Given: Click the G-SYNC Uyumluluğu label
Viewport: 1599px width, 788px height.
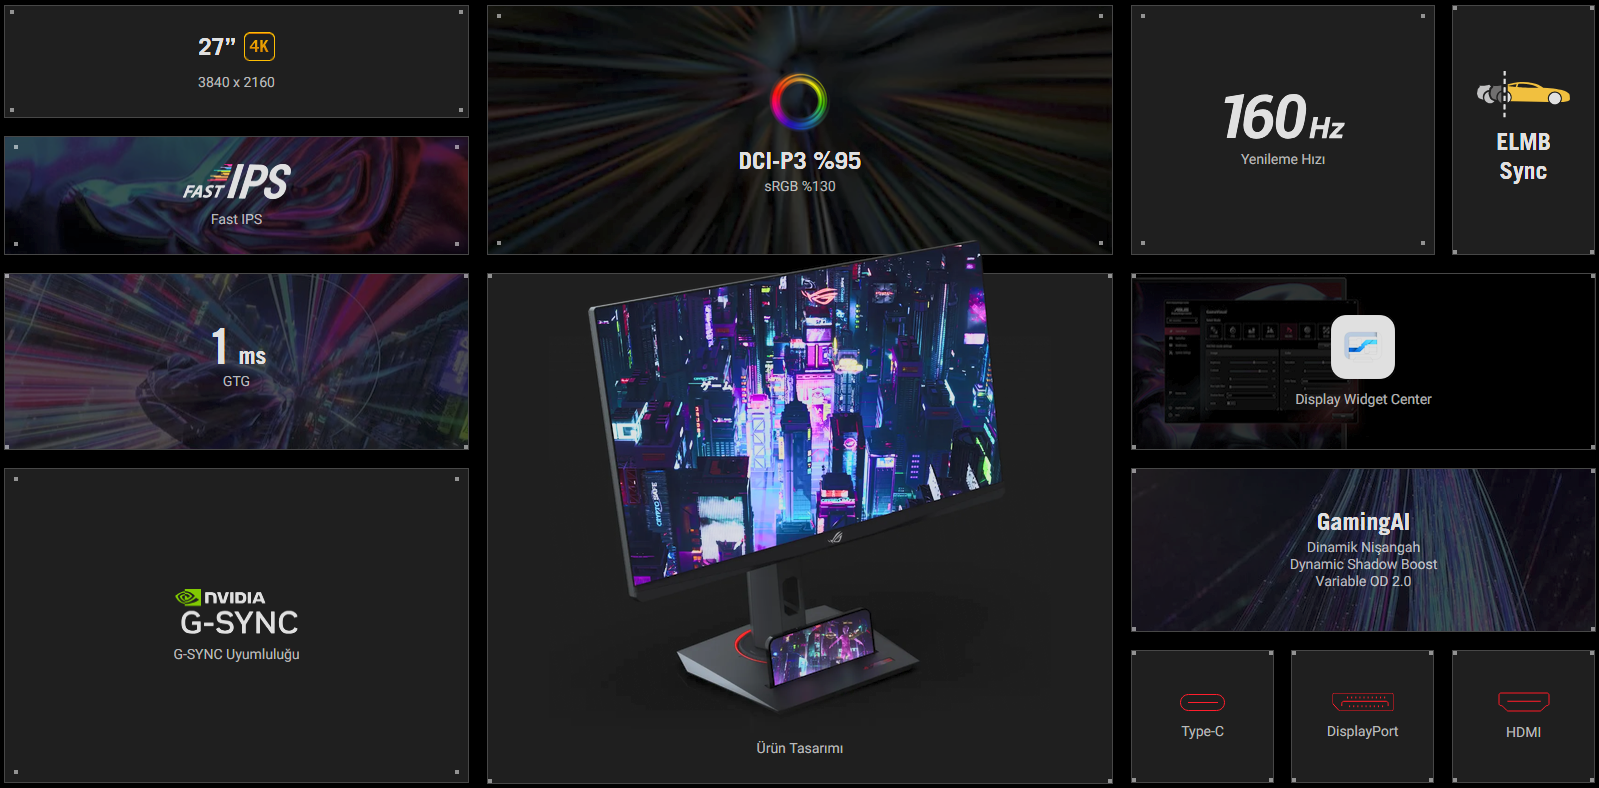Looking at the screenshot, I should pos(237,654).
